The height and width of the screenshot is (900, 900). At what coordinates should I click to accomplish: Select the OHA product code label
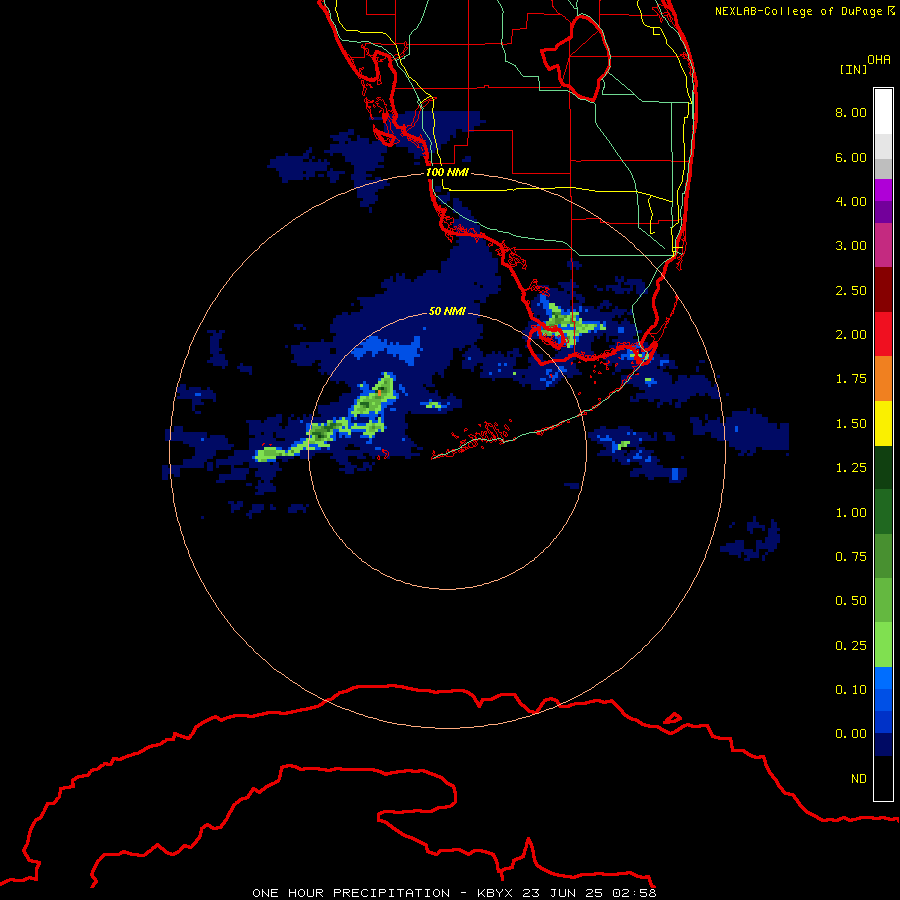pyautogui.click(x=879, y=60)
